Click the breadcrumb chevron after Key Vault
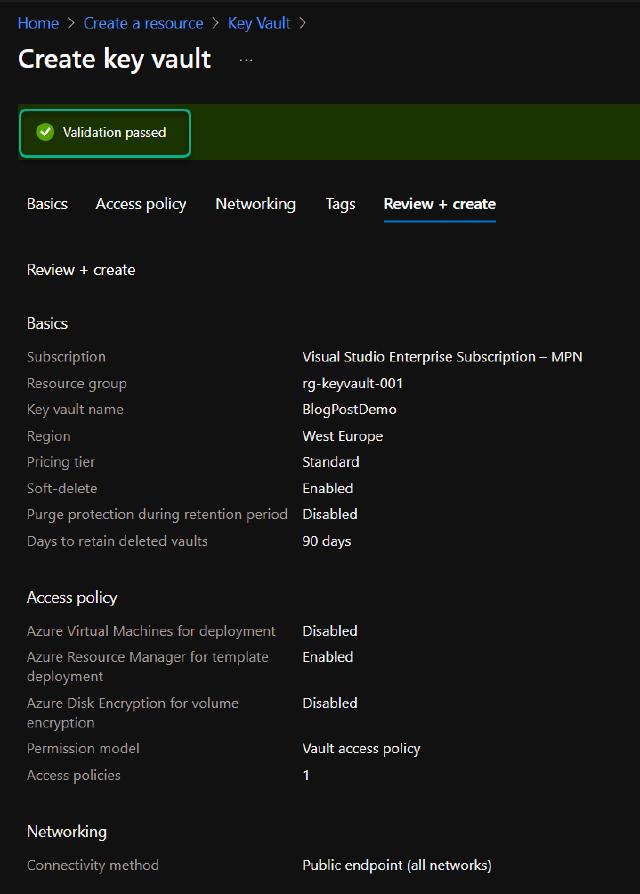 (x=303, y=23)
